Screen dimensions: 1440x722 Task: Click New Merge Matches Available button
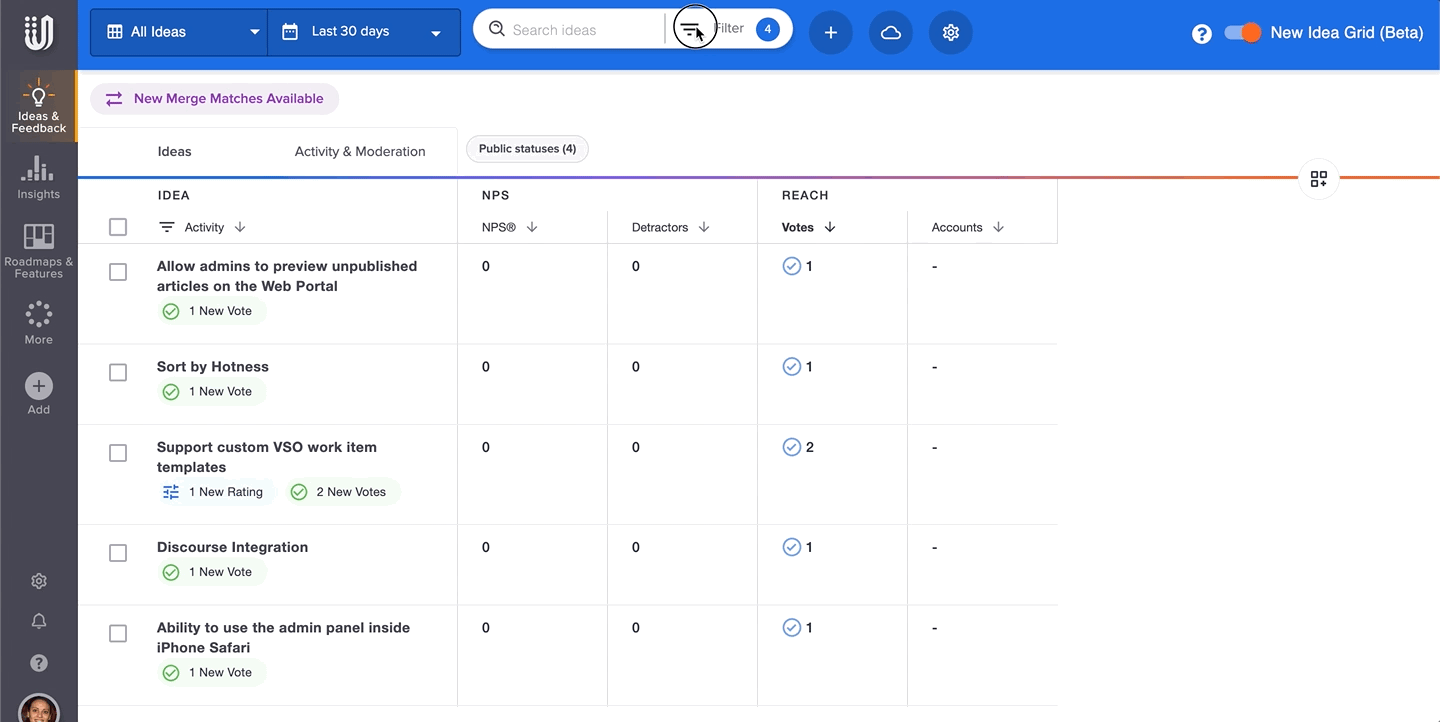click(x=215, y=98)
